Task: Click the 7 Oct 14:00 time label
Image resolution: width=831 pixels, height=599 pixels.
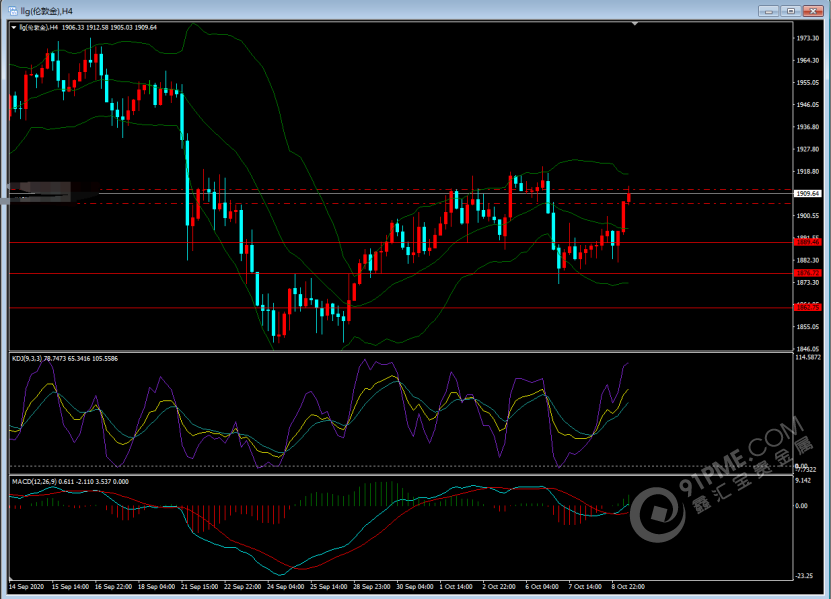Action: (x=585, y=587)
